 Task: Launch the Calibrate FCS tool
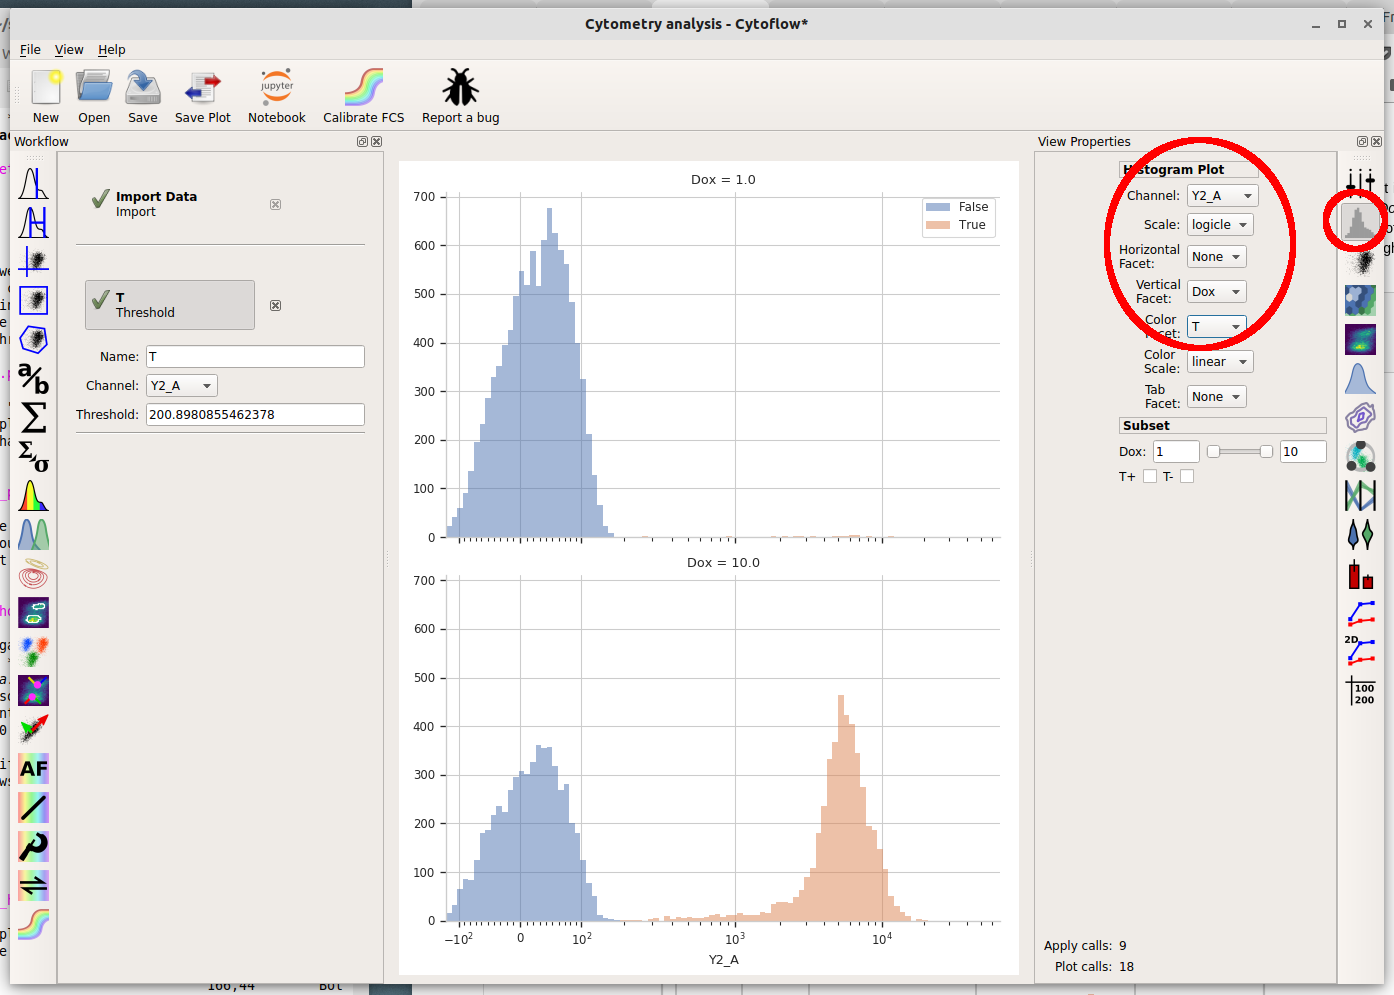(364, 88)
